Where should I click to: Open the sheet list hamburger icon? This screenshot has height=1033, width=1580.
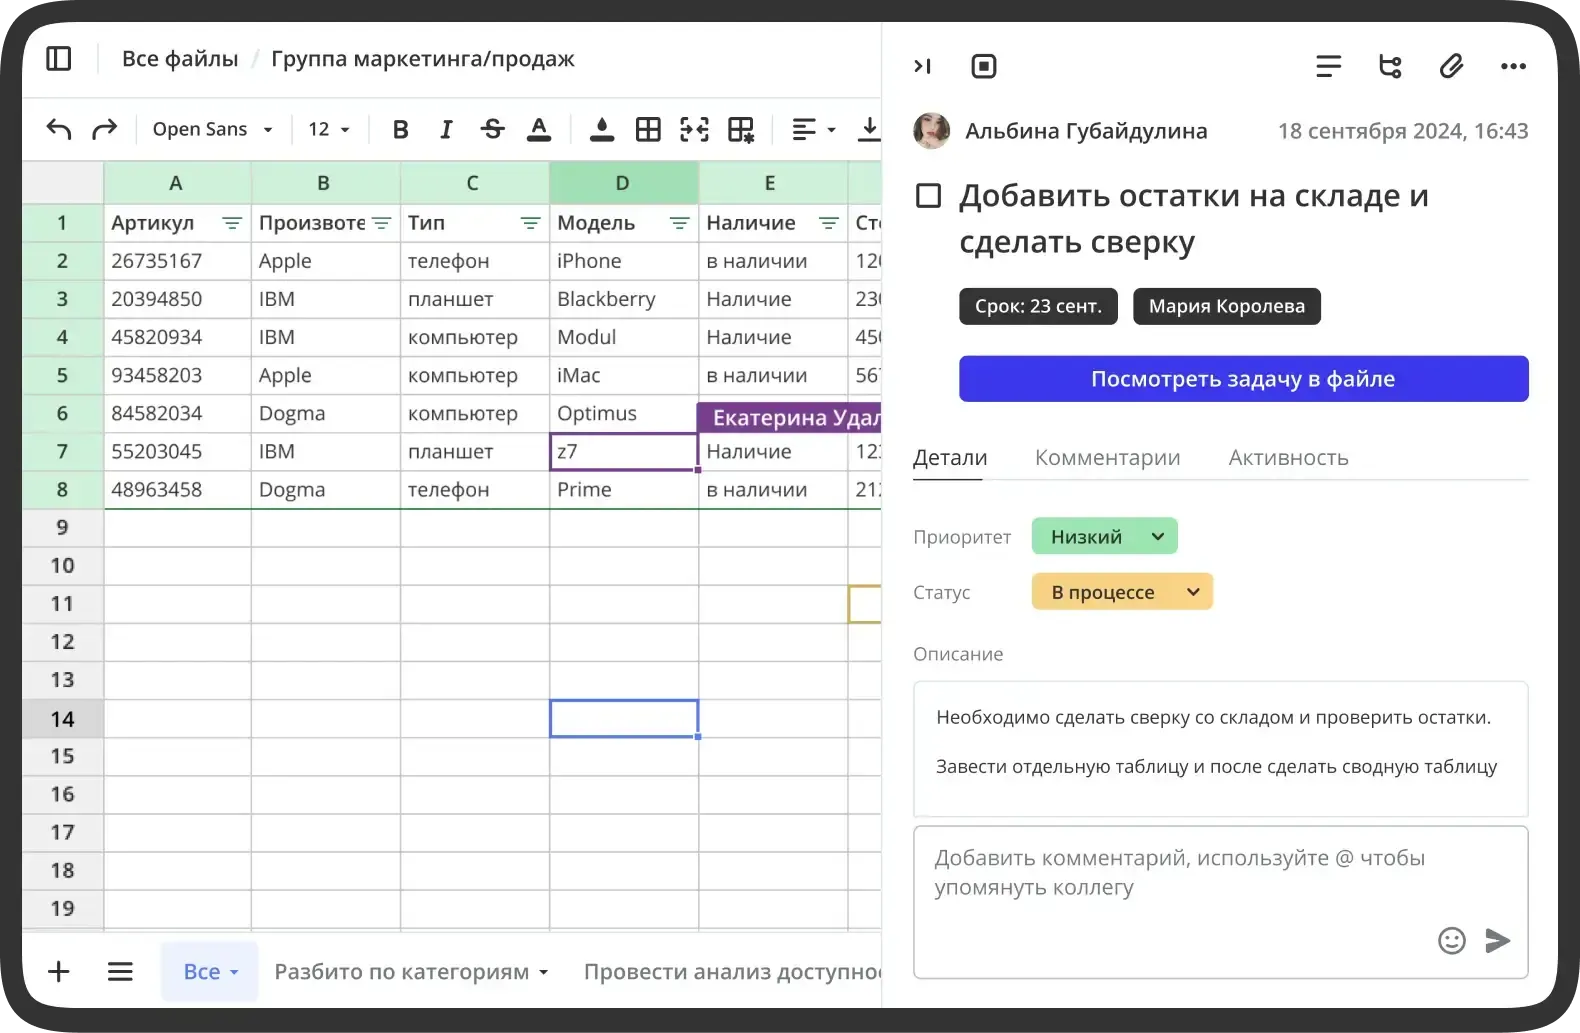[x=120, y=971]
